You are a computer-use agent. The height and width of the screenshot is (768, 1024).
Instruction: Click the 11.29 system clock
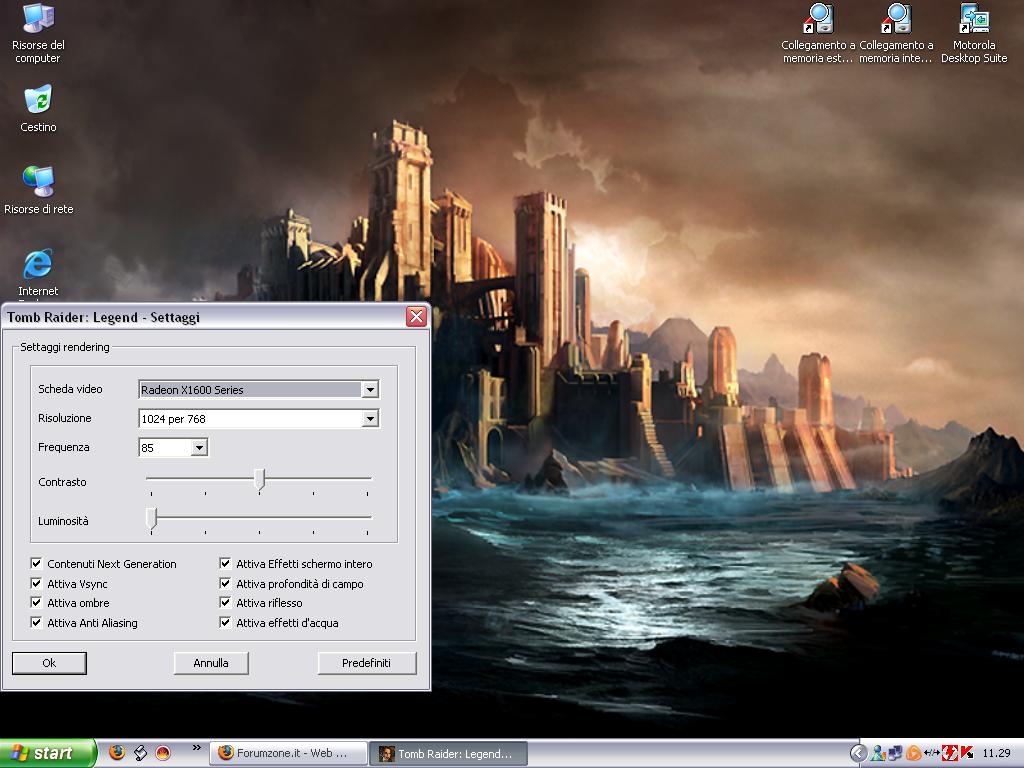coord(996,754)
